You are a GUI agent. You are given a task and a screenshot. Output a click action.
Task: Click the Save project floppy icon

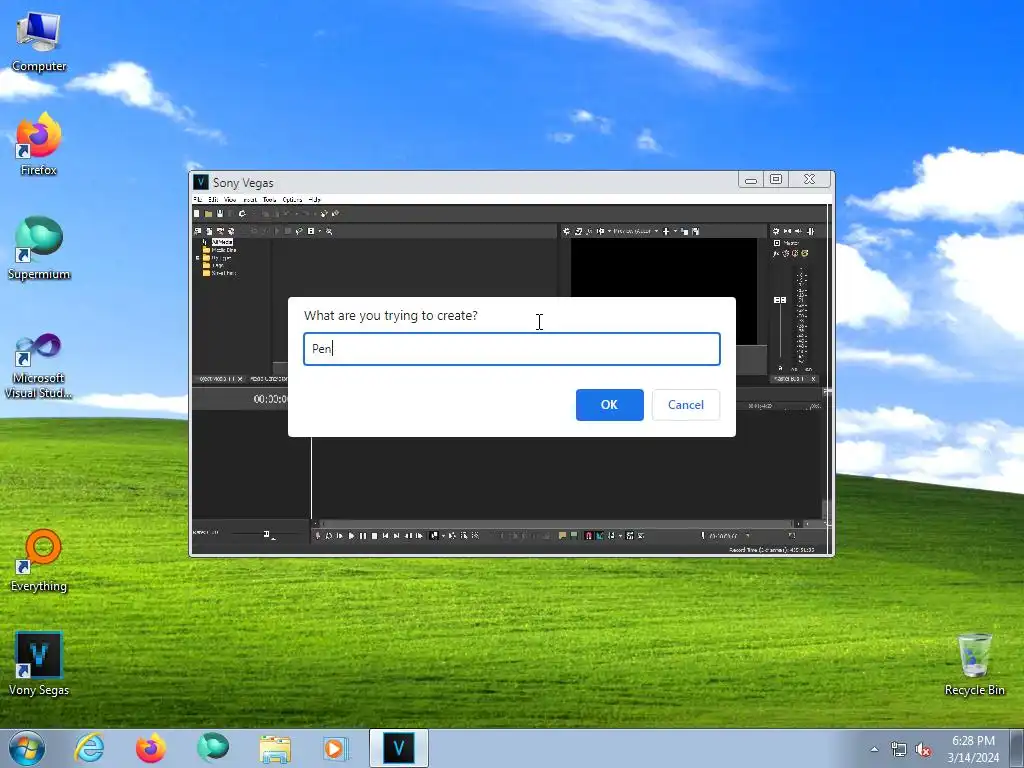point(220,214)
